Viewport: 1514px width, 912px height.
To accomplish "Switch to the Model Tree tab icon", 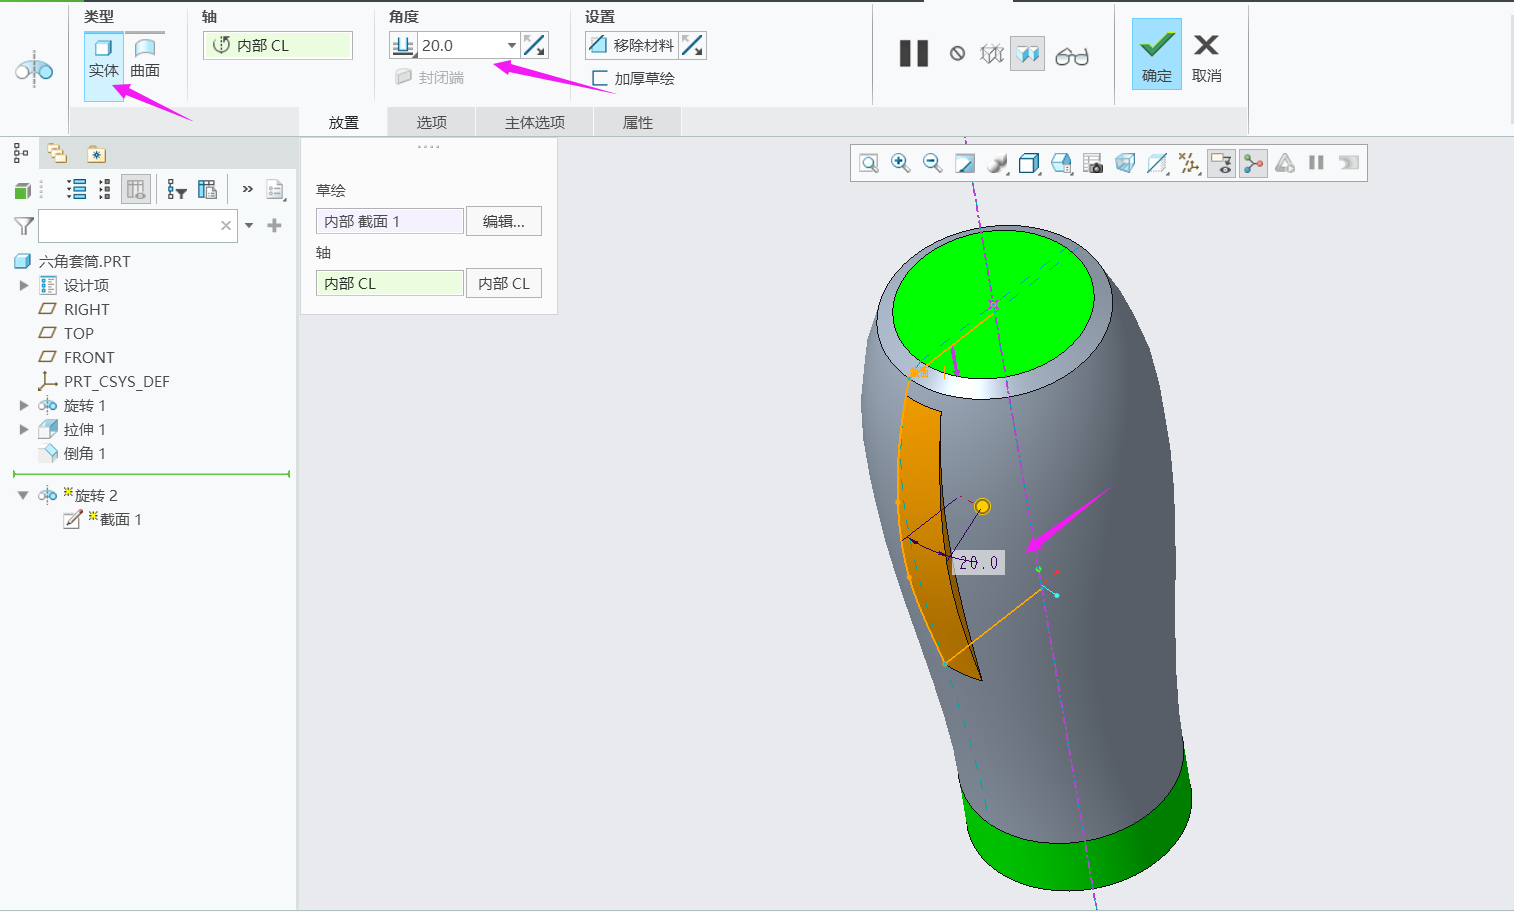I will 21,154.
